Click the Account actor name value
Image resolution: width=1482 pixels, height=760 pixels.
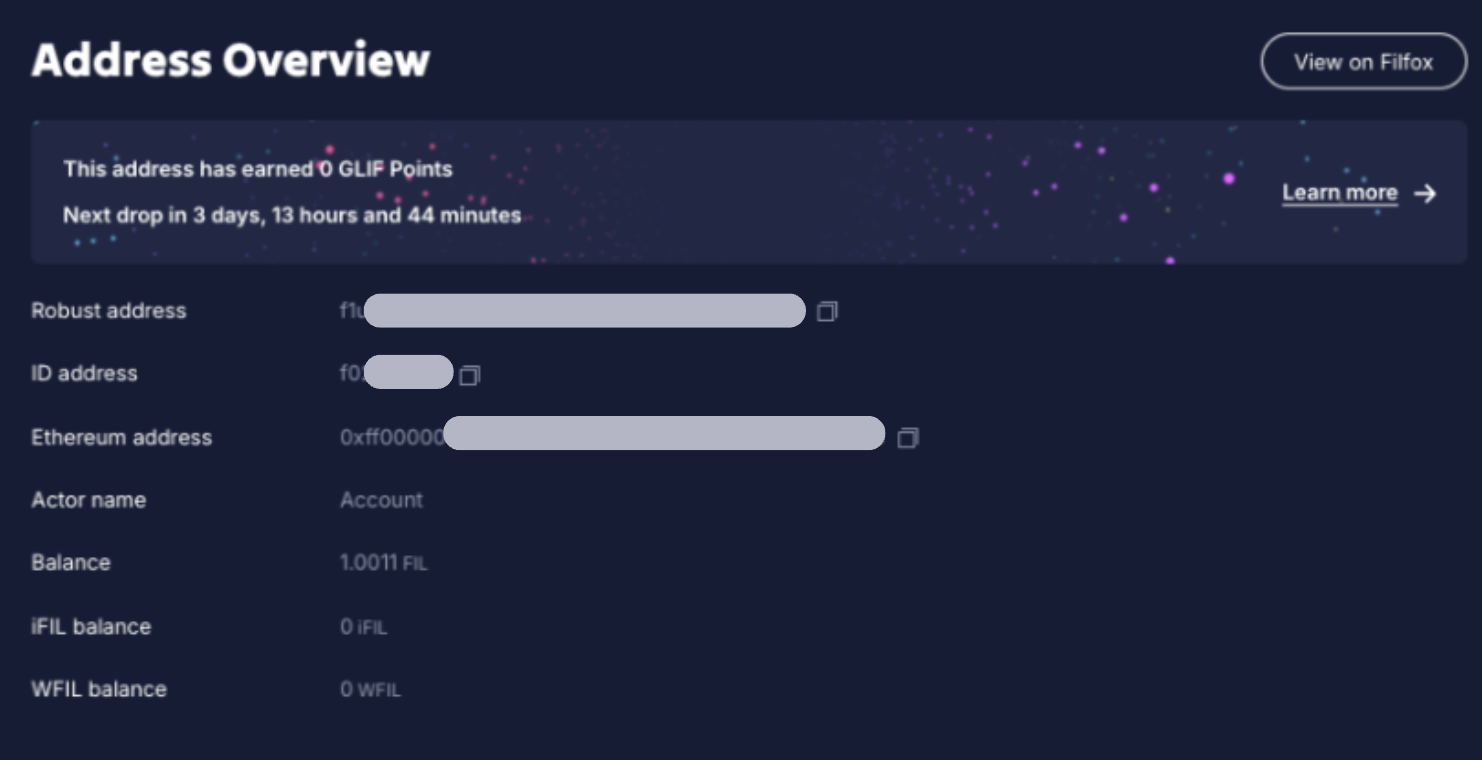[381, 500]
